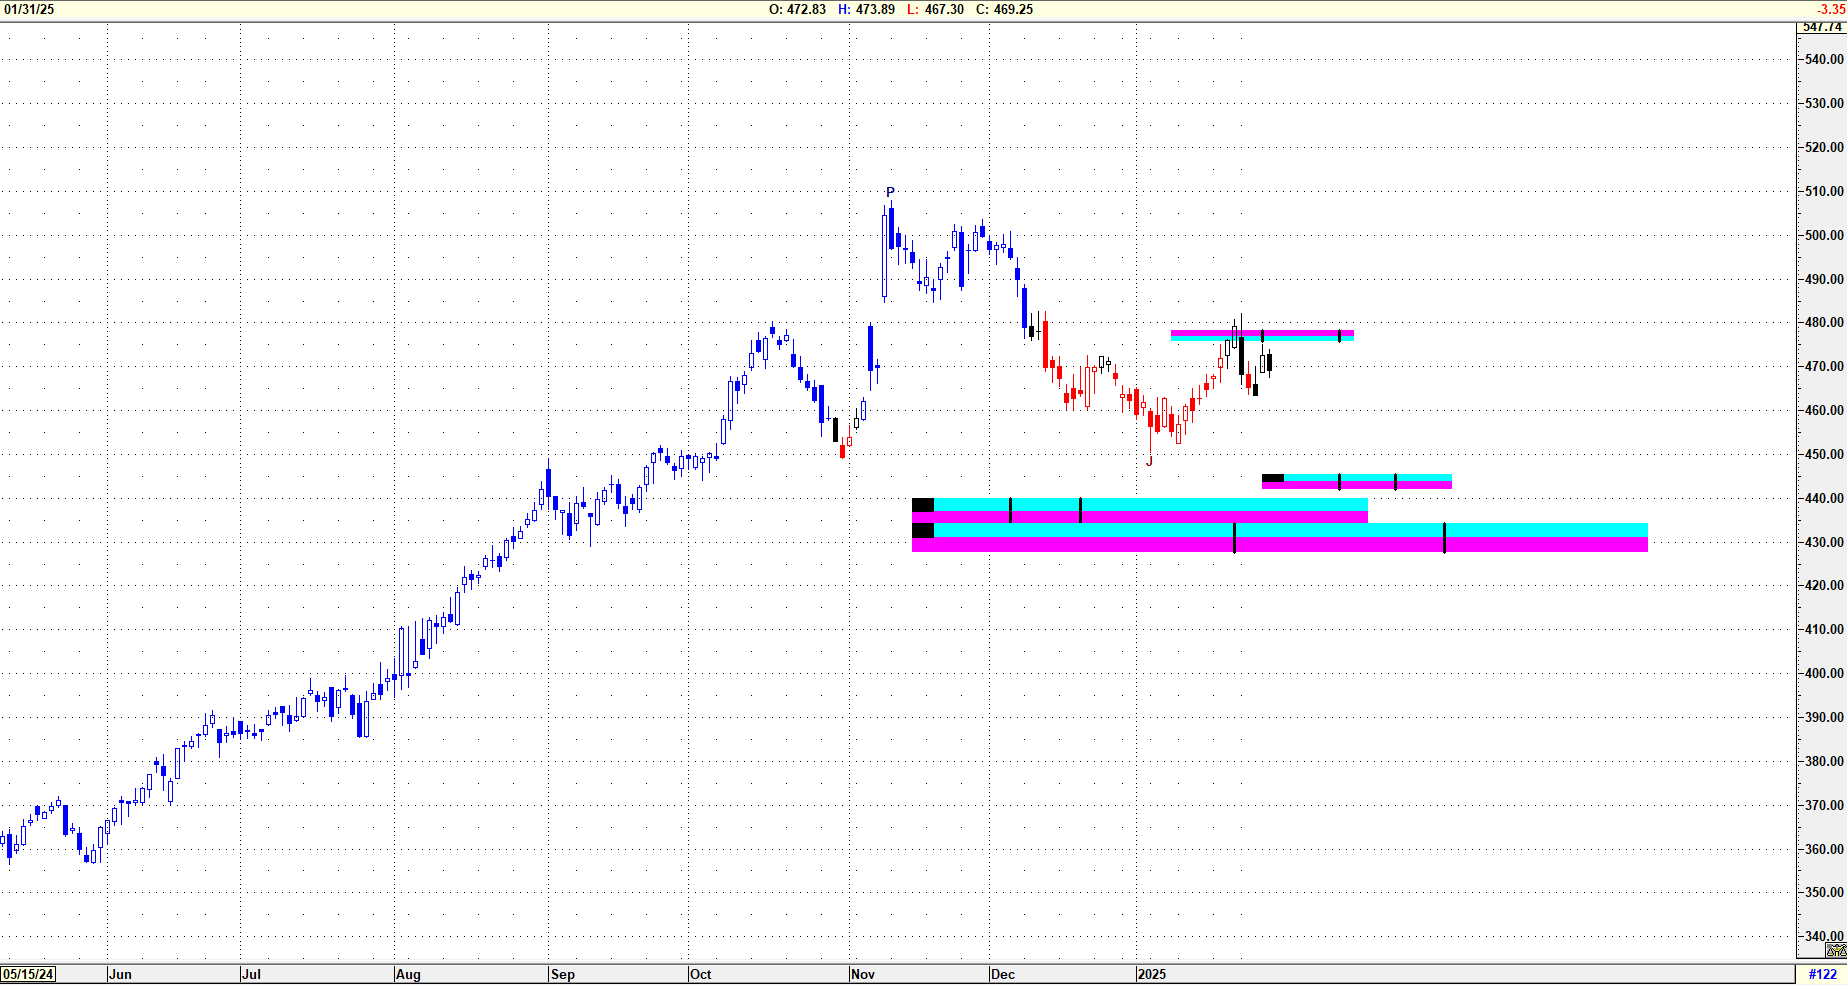Click the 05/15/24 start date box
Image resolution: width=1847 pixels, height=986 pixels.
point(28,974)
